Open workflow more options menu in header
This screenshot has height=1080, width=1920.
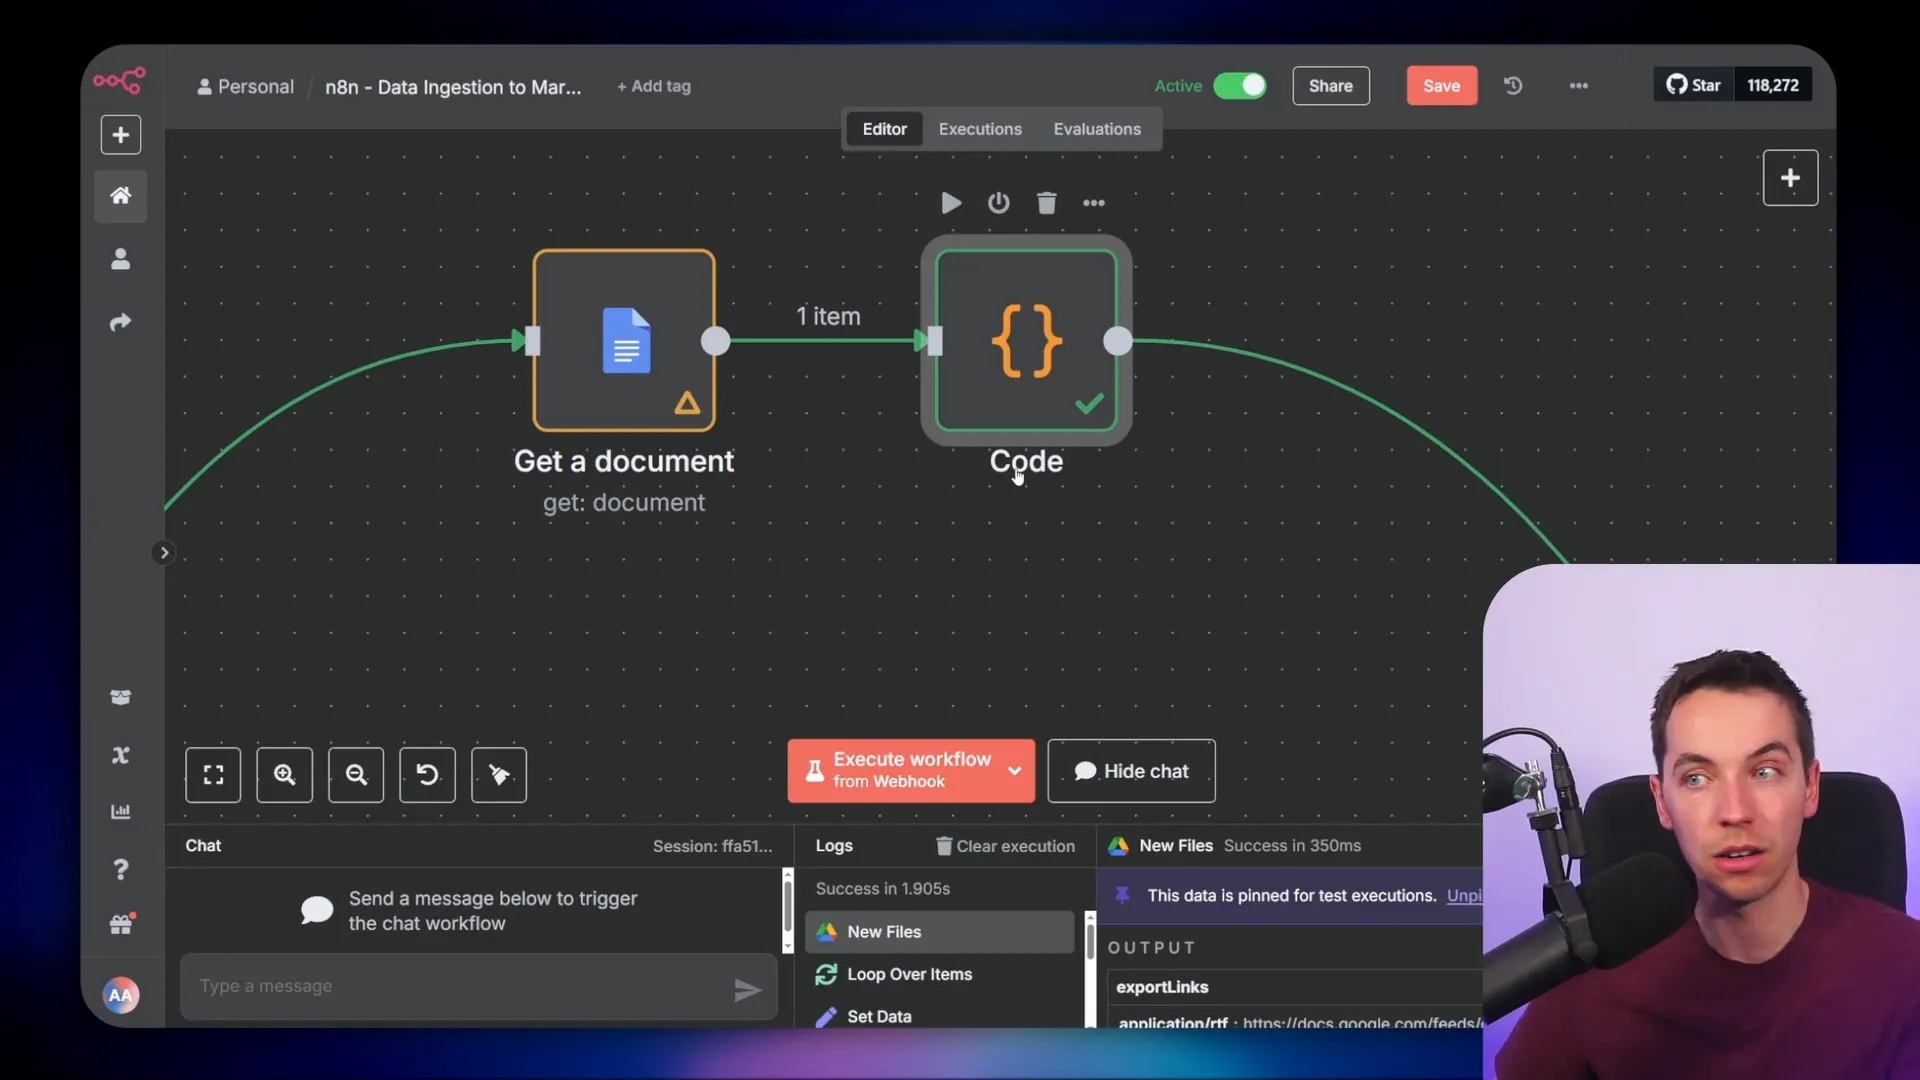tap(1579, 86)
